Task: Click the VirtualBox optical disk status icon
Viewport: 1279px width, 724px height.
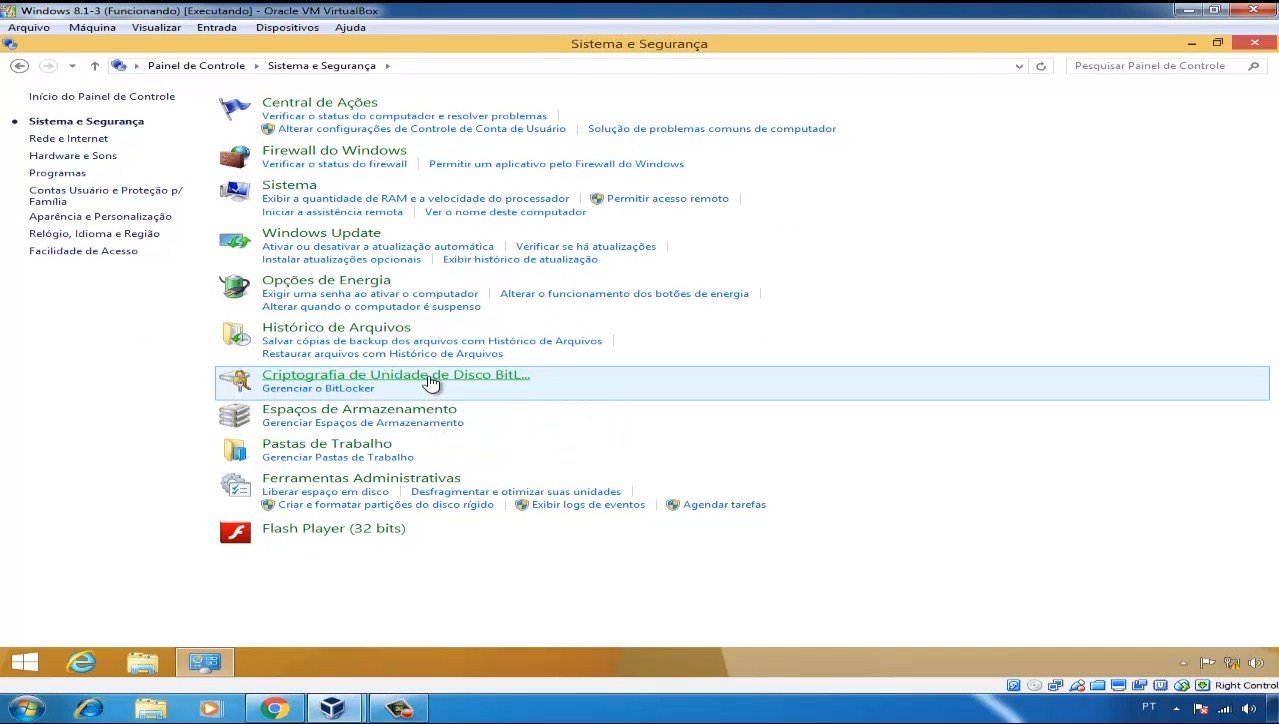Action: click(1034, 686)
